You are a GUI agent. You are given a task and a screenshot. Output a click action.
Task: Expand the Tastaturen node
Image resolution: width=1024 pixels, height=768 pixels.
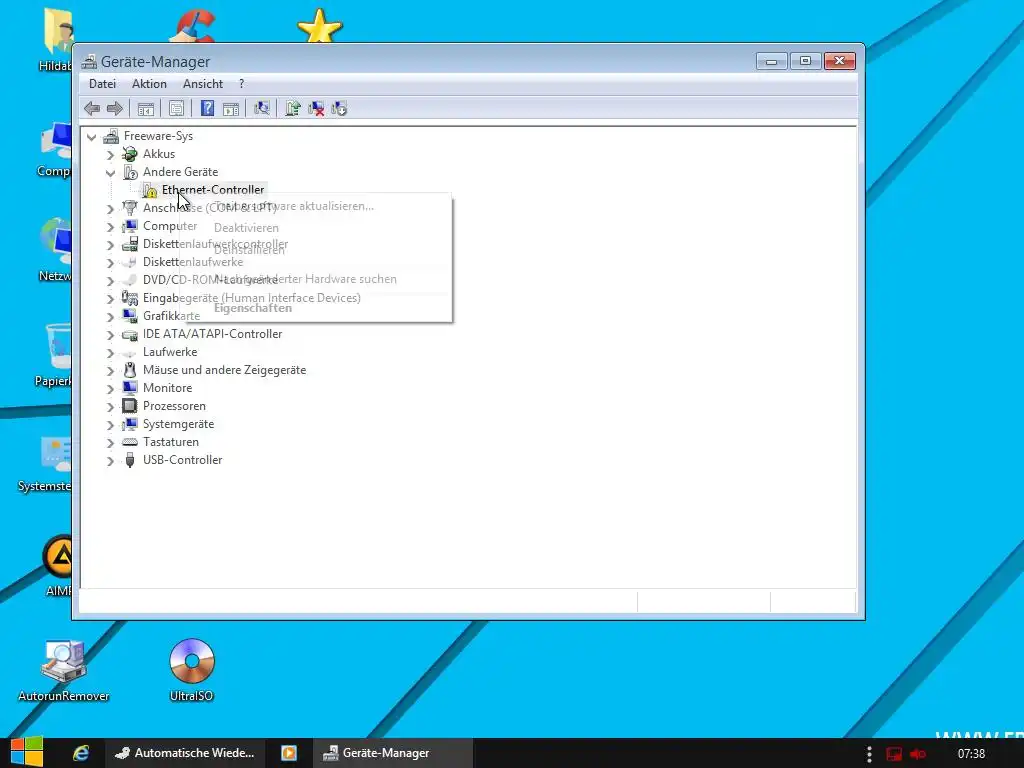coord(110,442)
